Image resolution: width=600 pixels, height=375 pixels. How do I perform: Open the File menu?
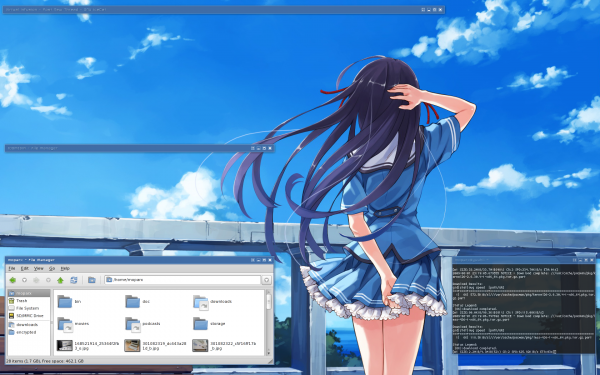pos(12,269)
